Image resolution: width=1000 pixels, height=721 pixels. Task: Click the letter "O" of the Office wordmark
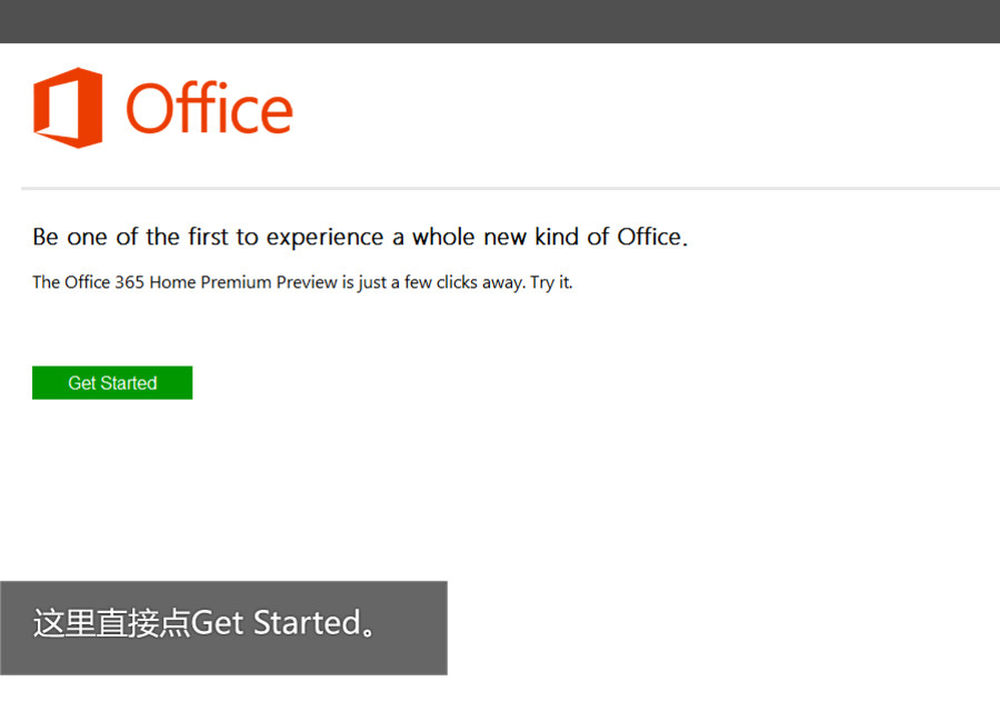point(151,109)
